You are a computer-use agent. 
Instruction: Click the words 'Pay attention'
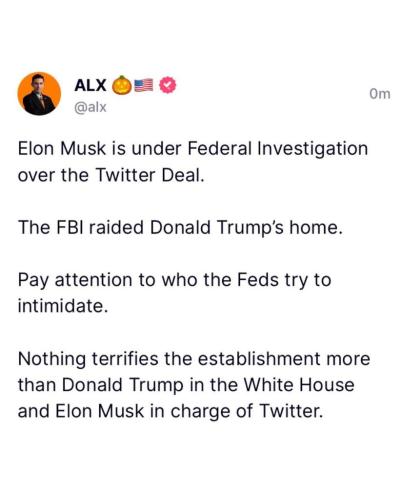point(75,281)
